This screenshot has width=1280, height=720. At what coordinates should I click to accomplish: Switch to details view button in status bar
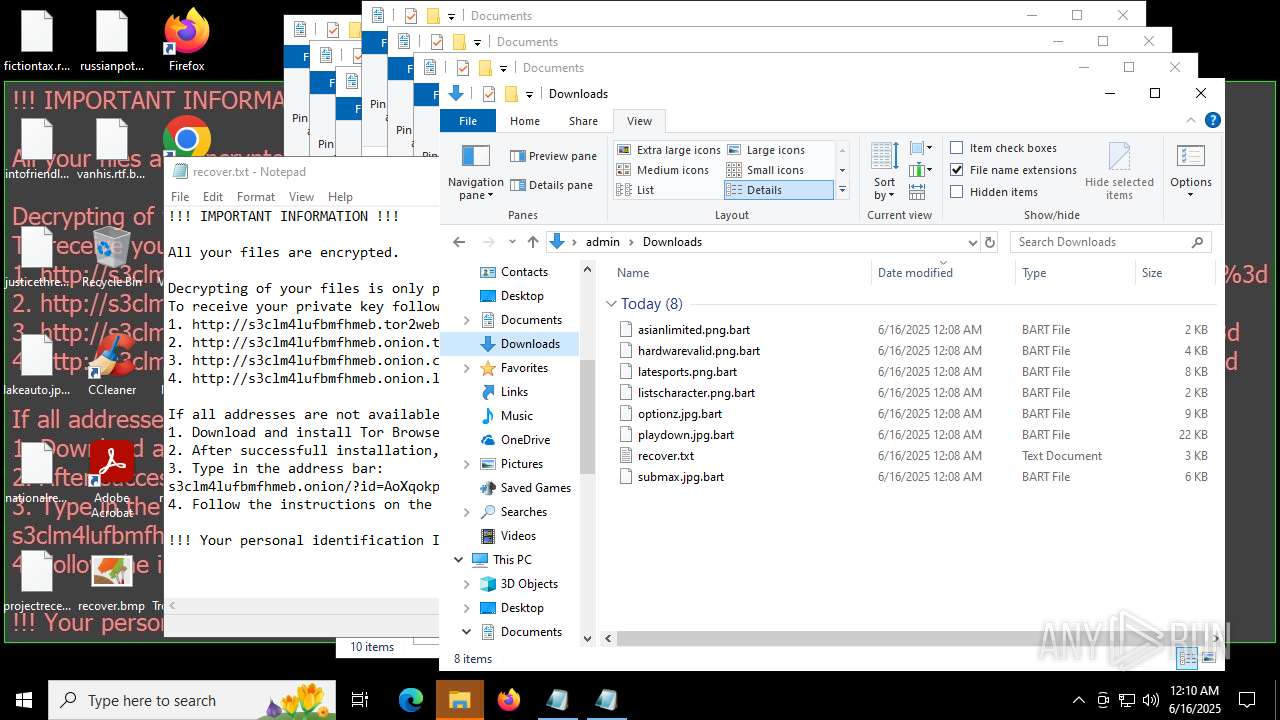(x=1187, y=658)
